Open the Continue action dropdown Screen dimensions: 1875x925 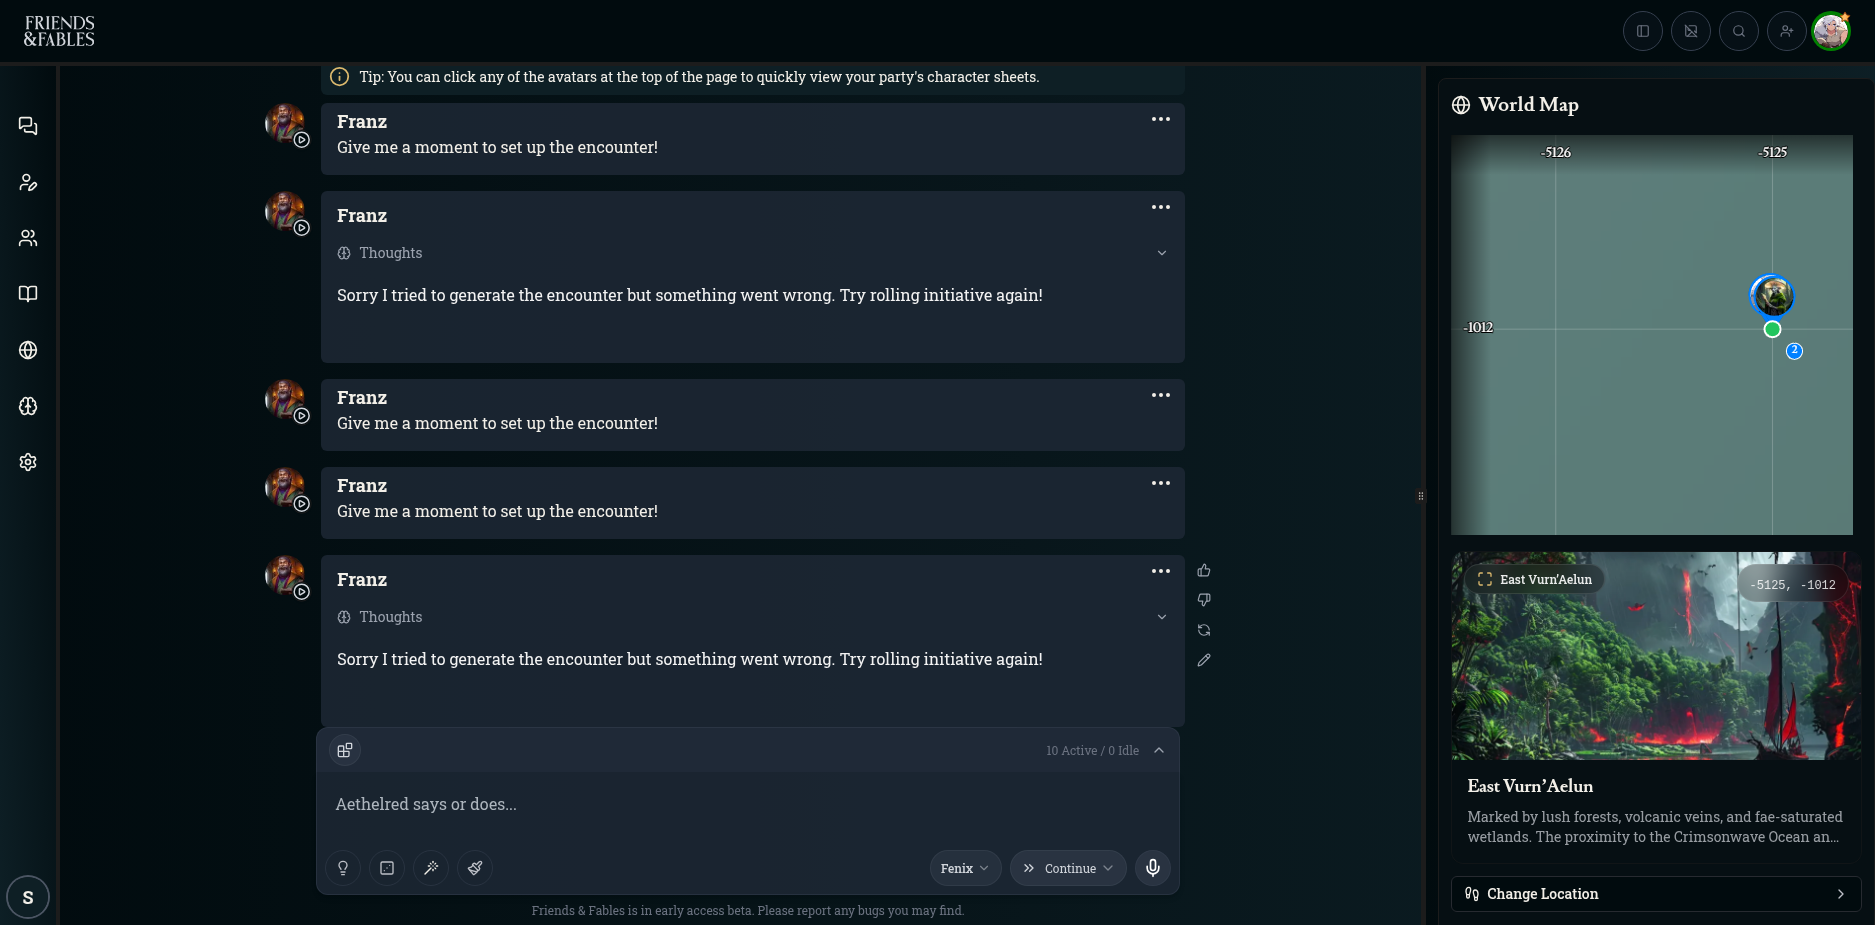pyautogui.click(x=1068, y=868)
